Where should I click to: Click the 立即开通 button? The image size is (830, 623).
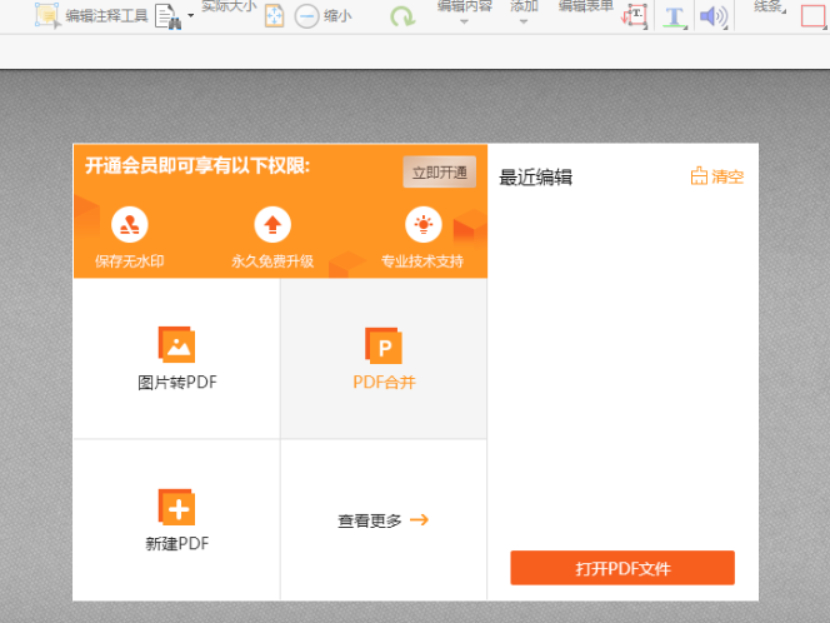439,172
